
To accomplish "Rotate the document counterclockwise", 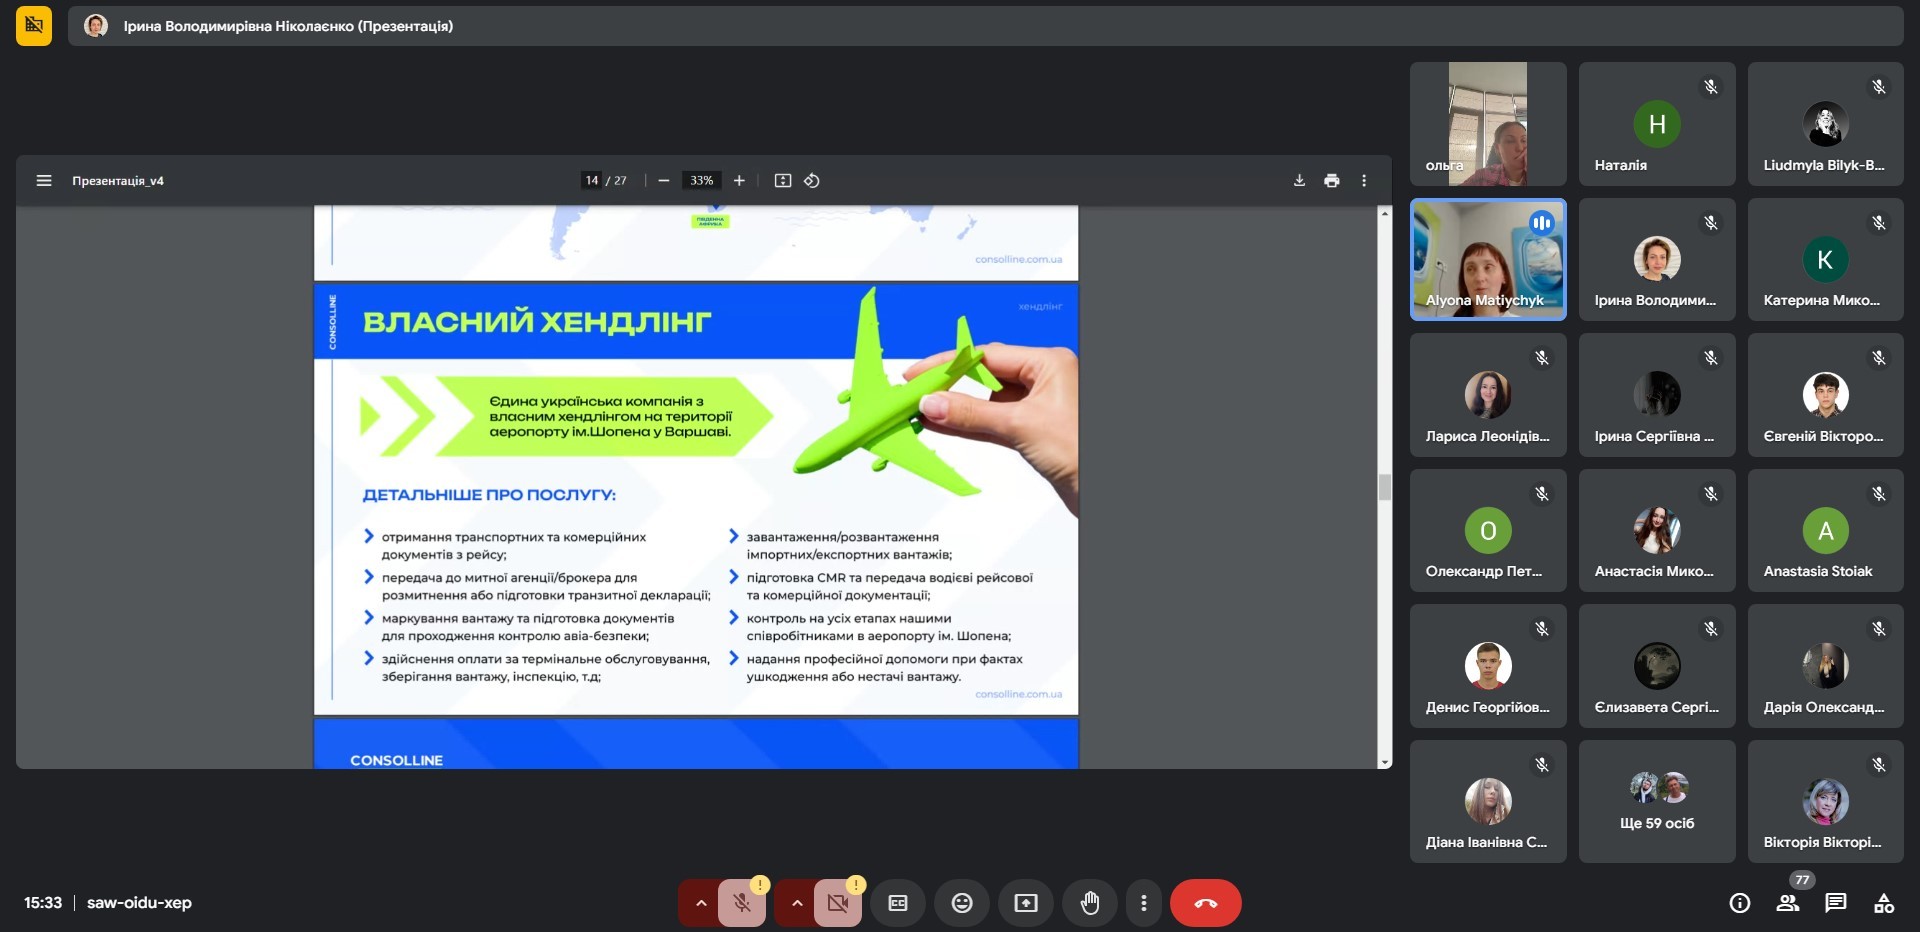I will (812, 181).
